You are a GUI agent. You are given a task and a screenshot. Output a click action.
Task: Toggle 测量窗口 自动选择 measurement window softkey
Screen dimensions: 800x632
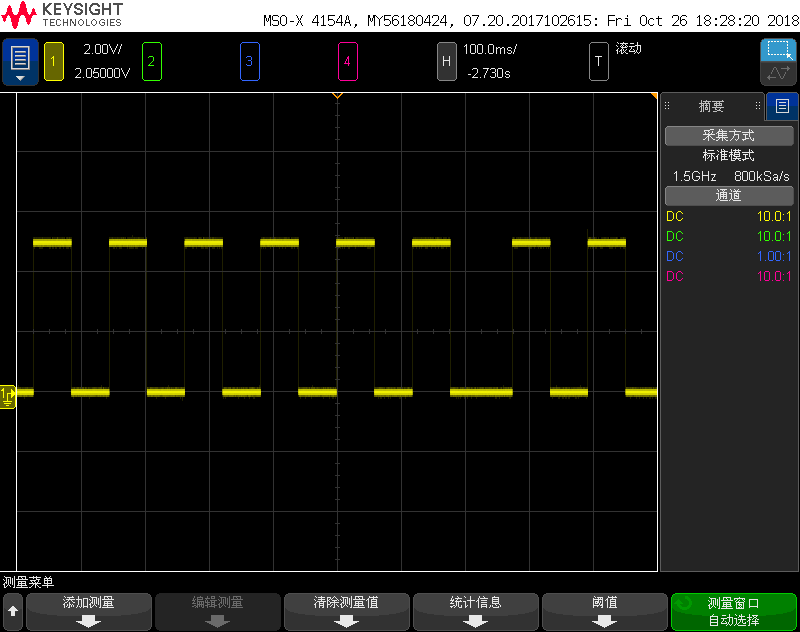click(x=734, y=612)
